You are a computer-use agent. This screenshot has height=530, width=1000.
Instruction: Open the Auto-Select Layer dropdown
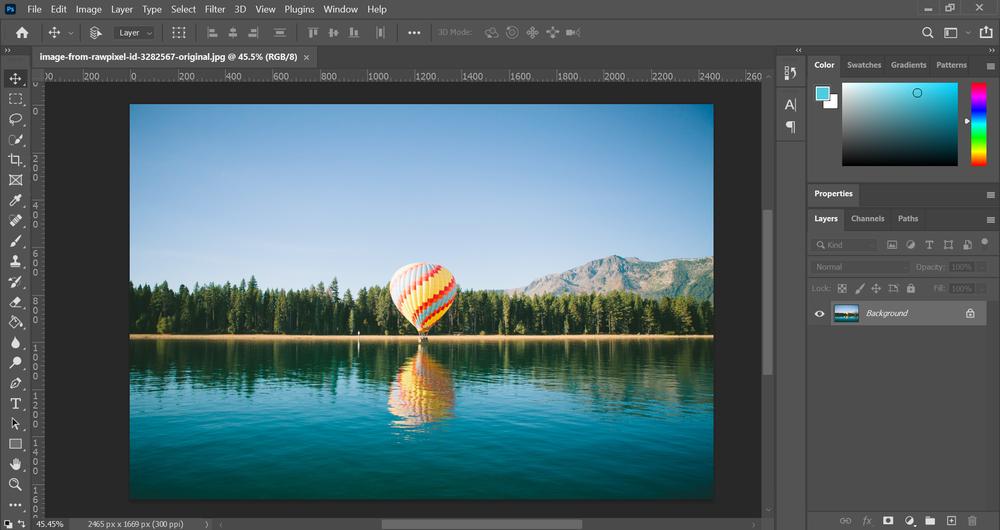click(135, 33)
